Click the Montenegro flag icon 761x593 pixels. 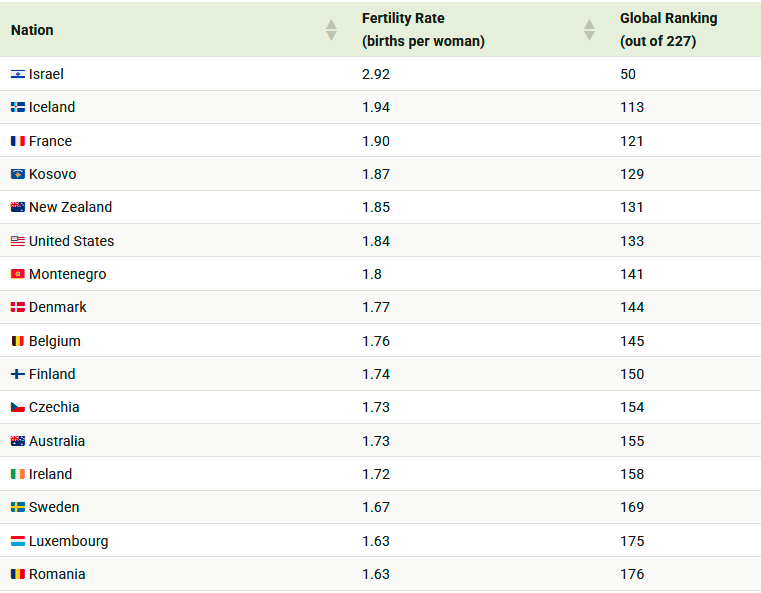tap(18, 274)
